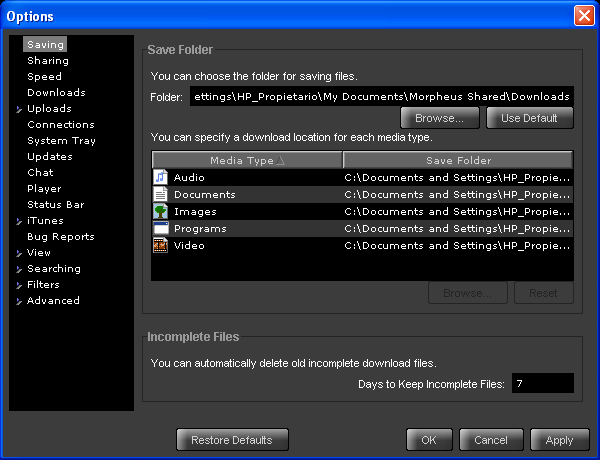
Task: Click the Cancel button
Action: (x=491, y=440)
